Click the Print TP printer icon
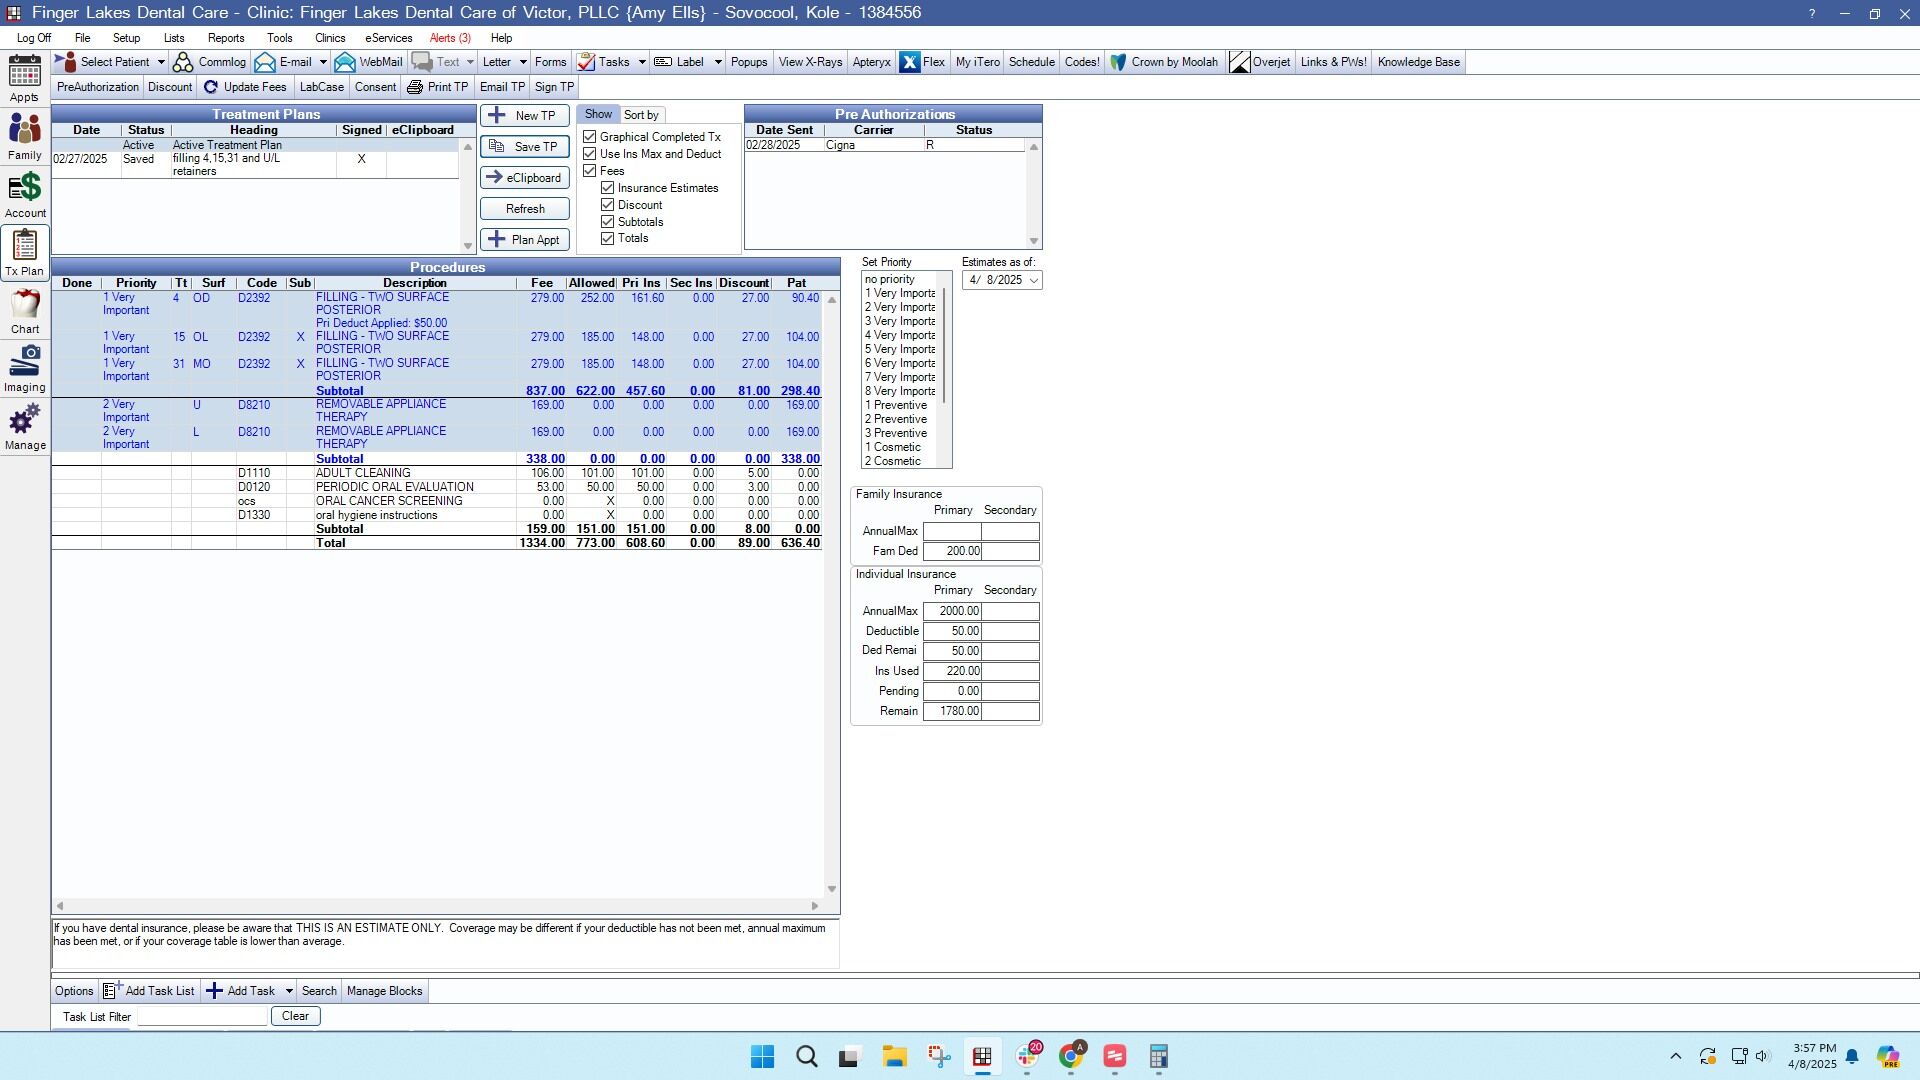Viewport: 1920px width, 1080px height. coord(415,87)
